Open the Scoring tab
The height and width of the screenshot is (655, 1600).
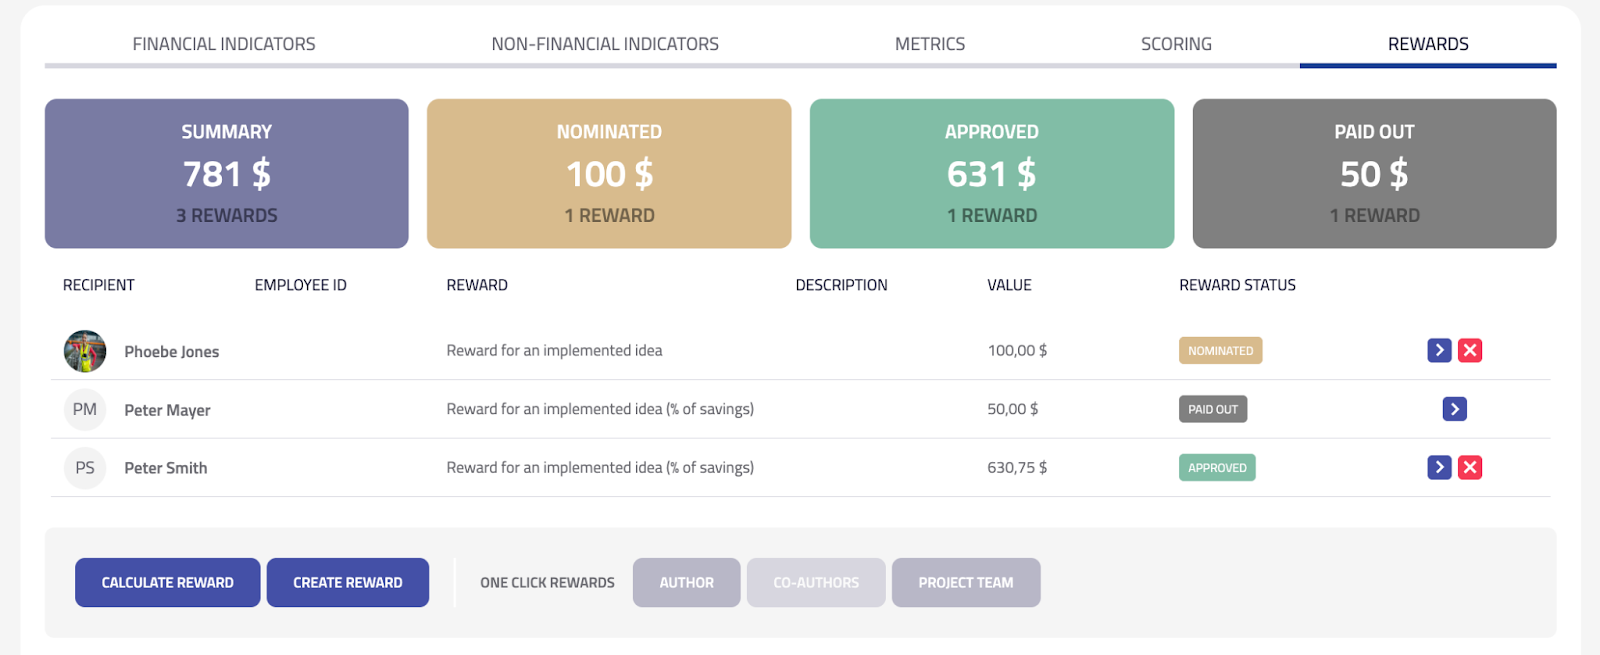click(x=1176, y=44)
